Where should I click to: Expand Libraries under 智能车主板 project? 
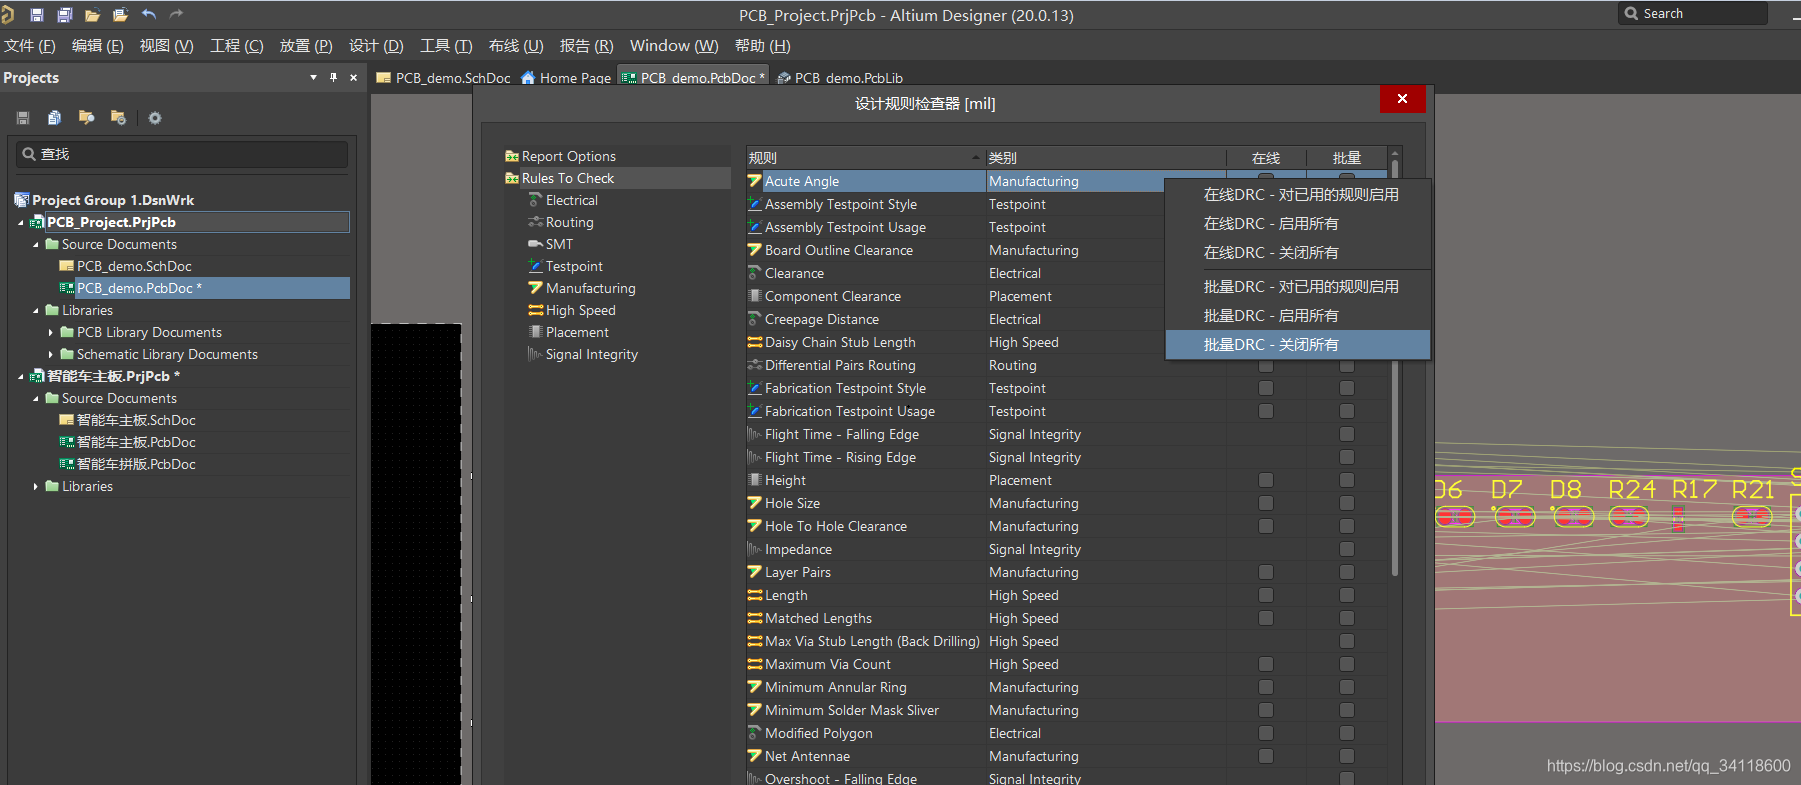click(36, 486)
